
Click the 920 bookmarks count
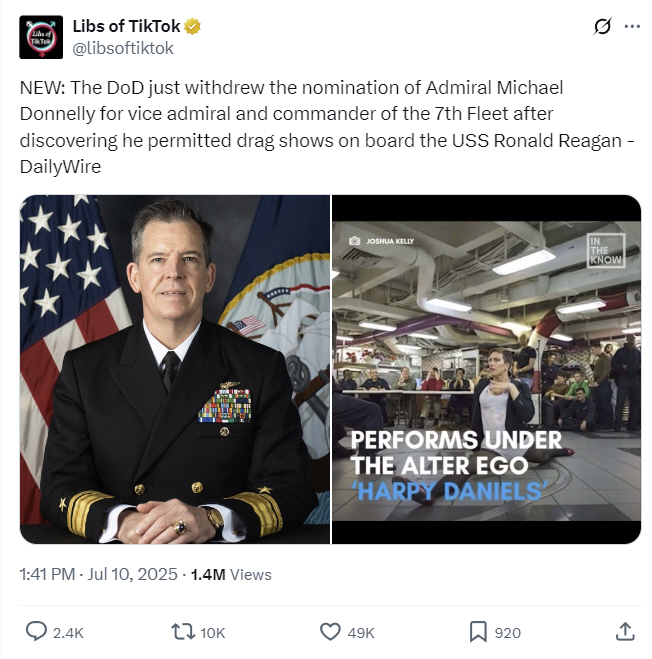[x=507, y=633]
